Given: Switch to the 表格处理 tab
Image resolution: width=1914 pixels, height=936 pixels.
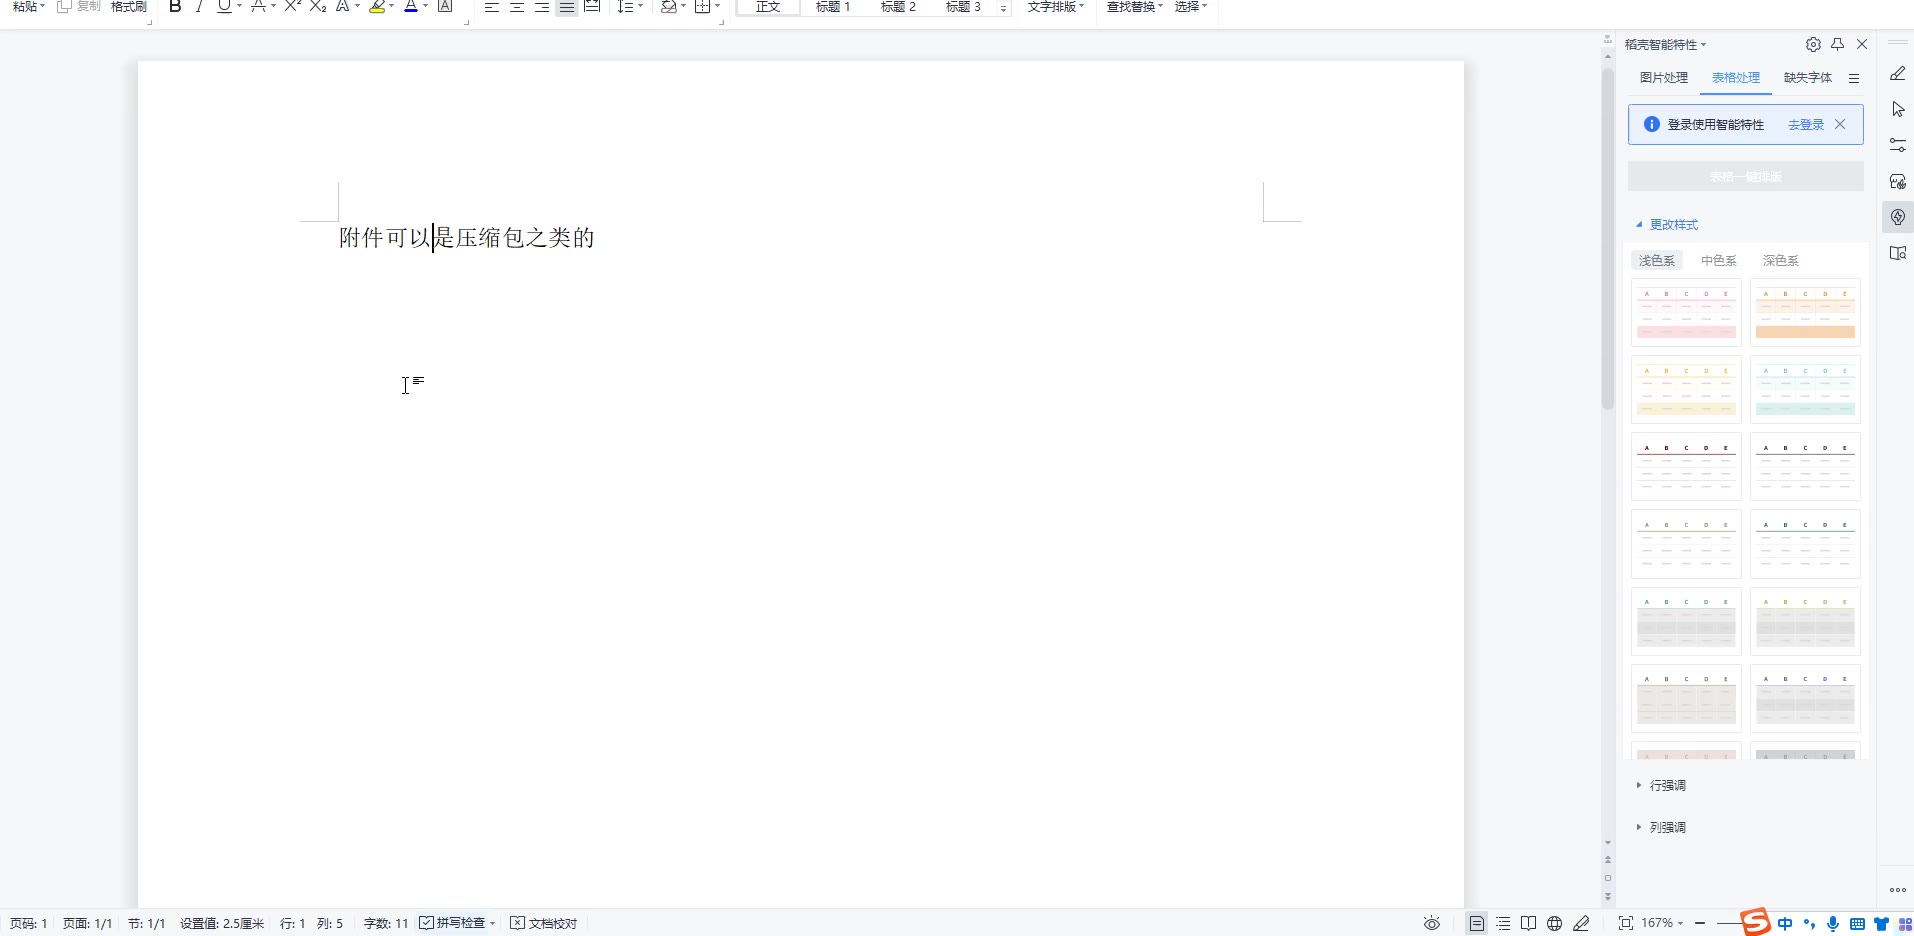Looking at the screenshot, I should (x=1736, y=78).
